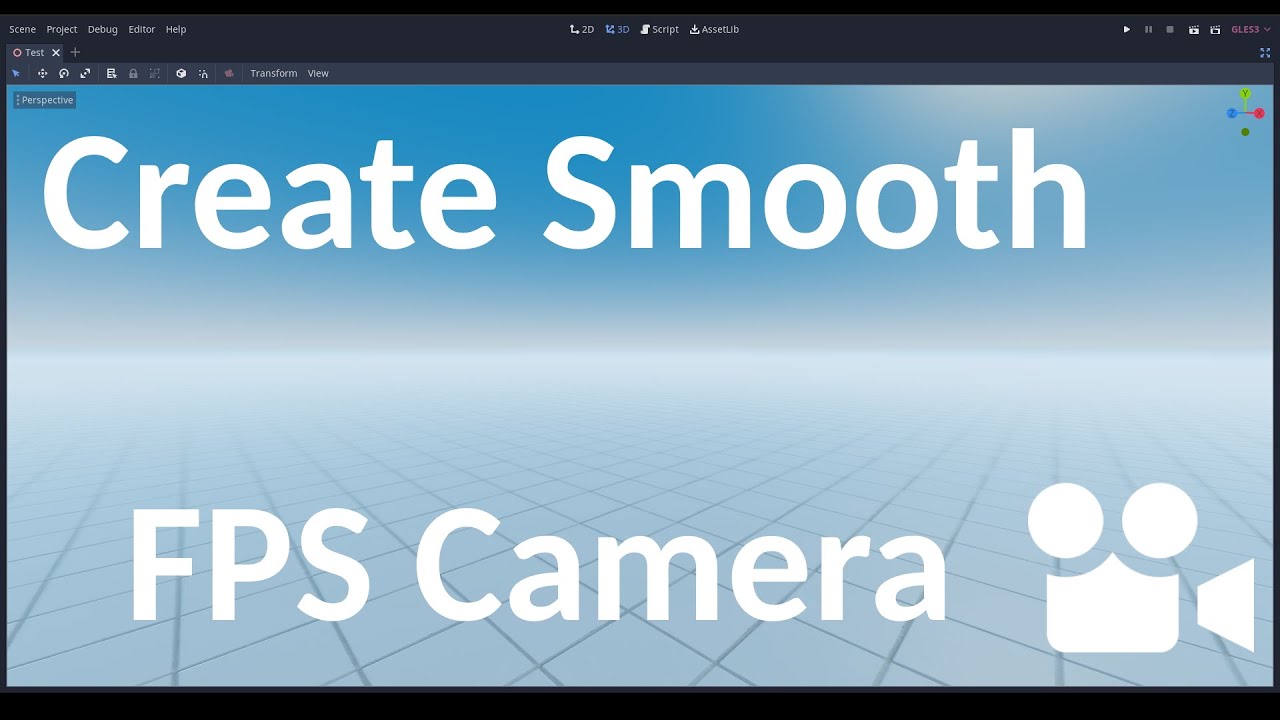Viewport: 1280px width, 720px height.
Task: Add a new scene with plus button
Action: click(75, 52)
